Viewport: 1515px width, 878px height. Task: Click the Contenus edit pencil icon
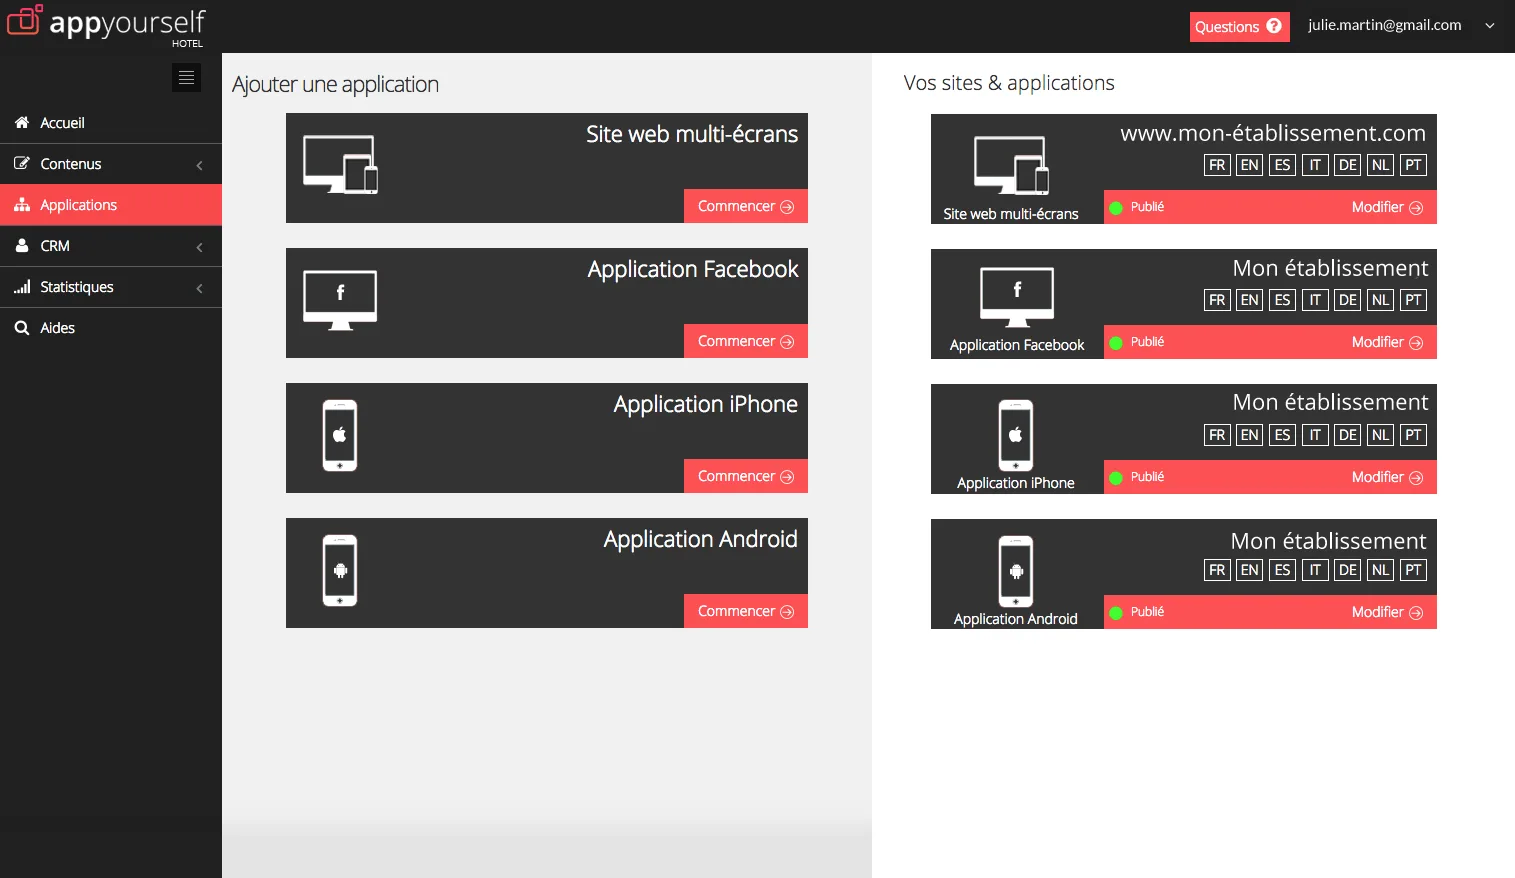point(22,163)
